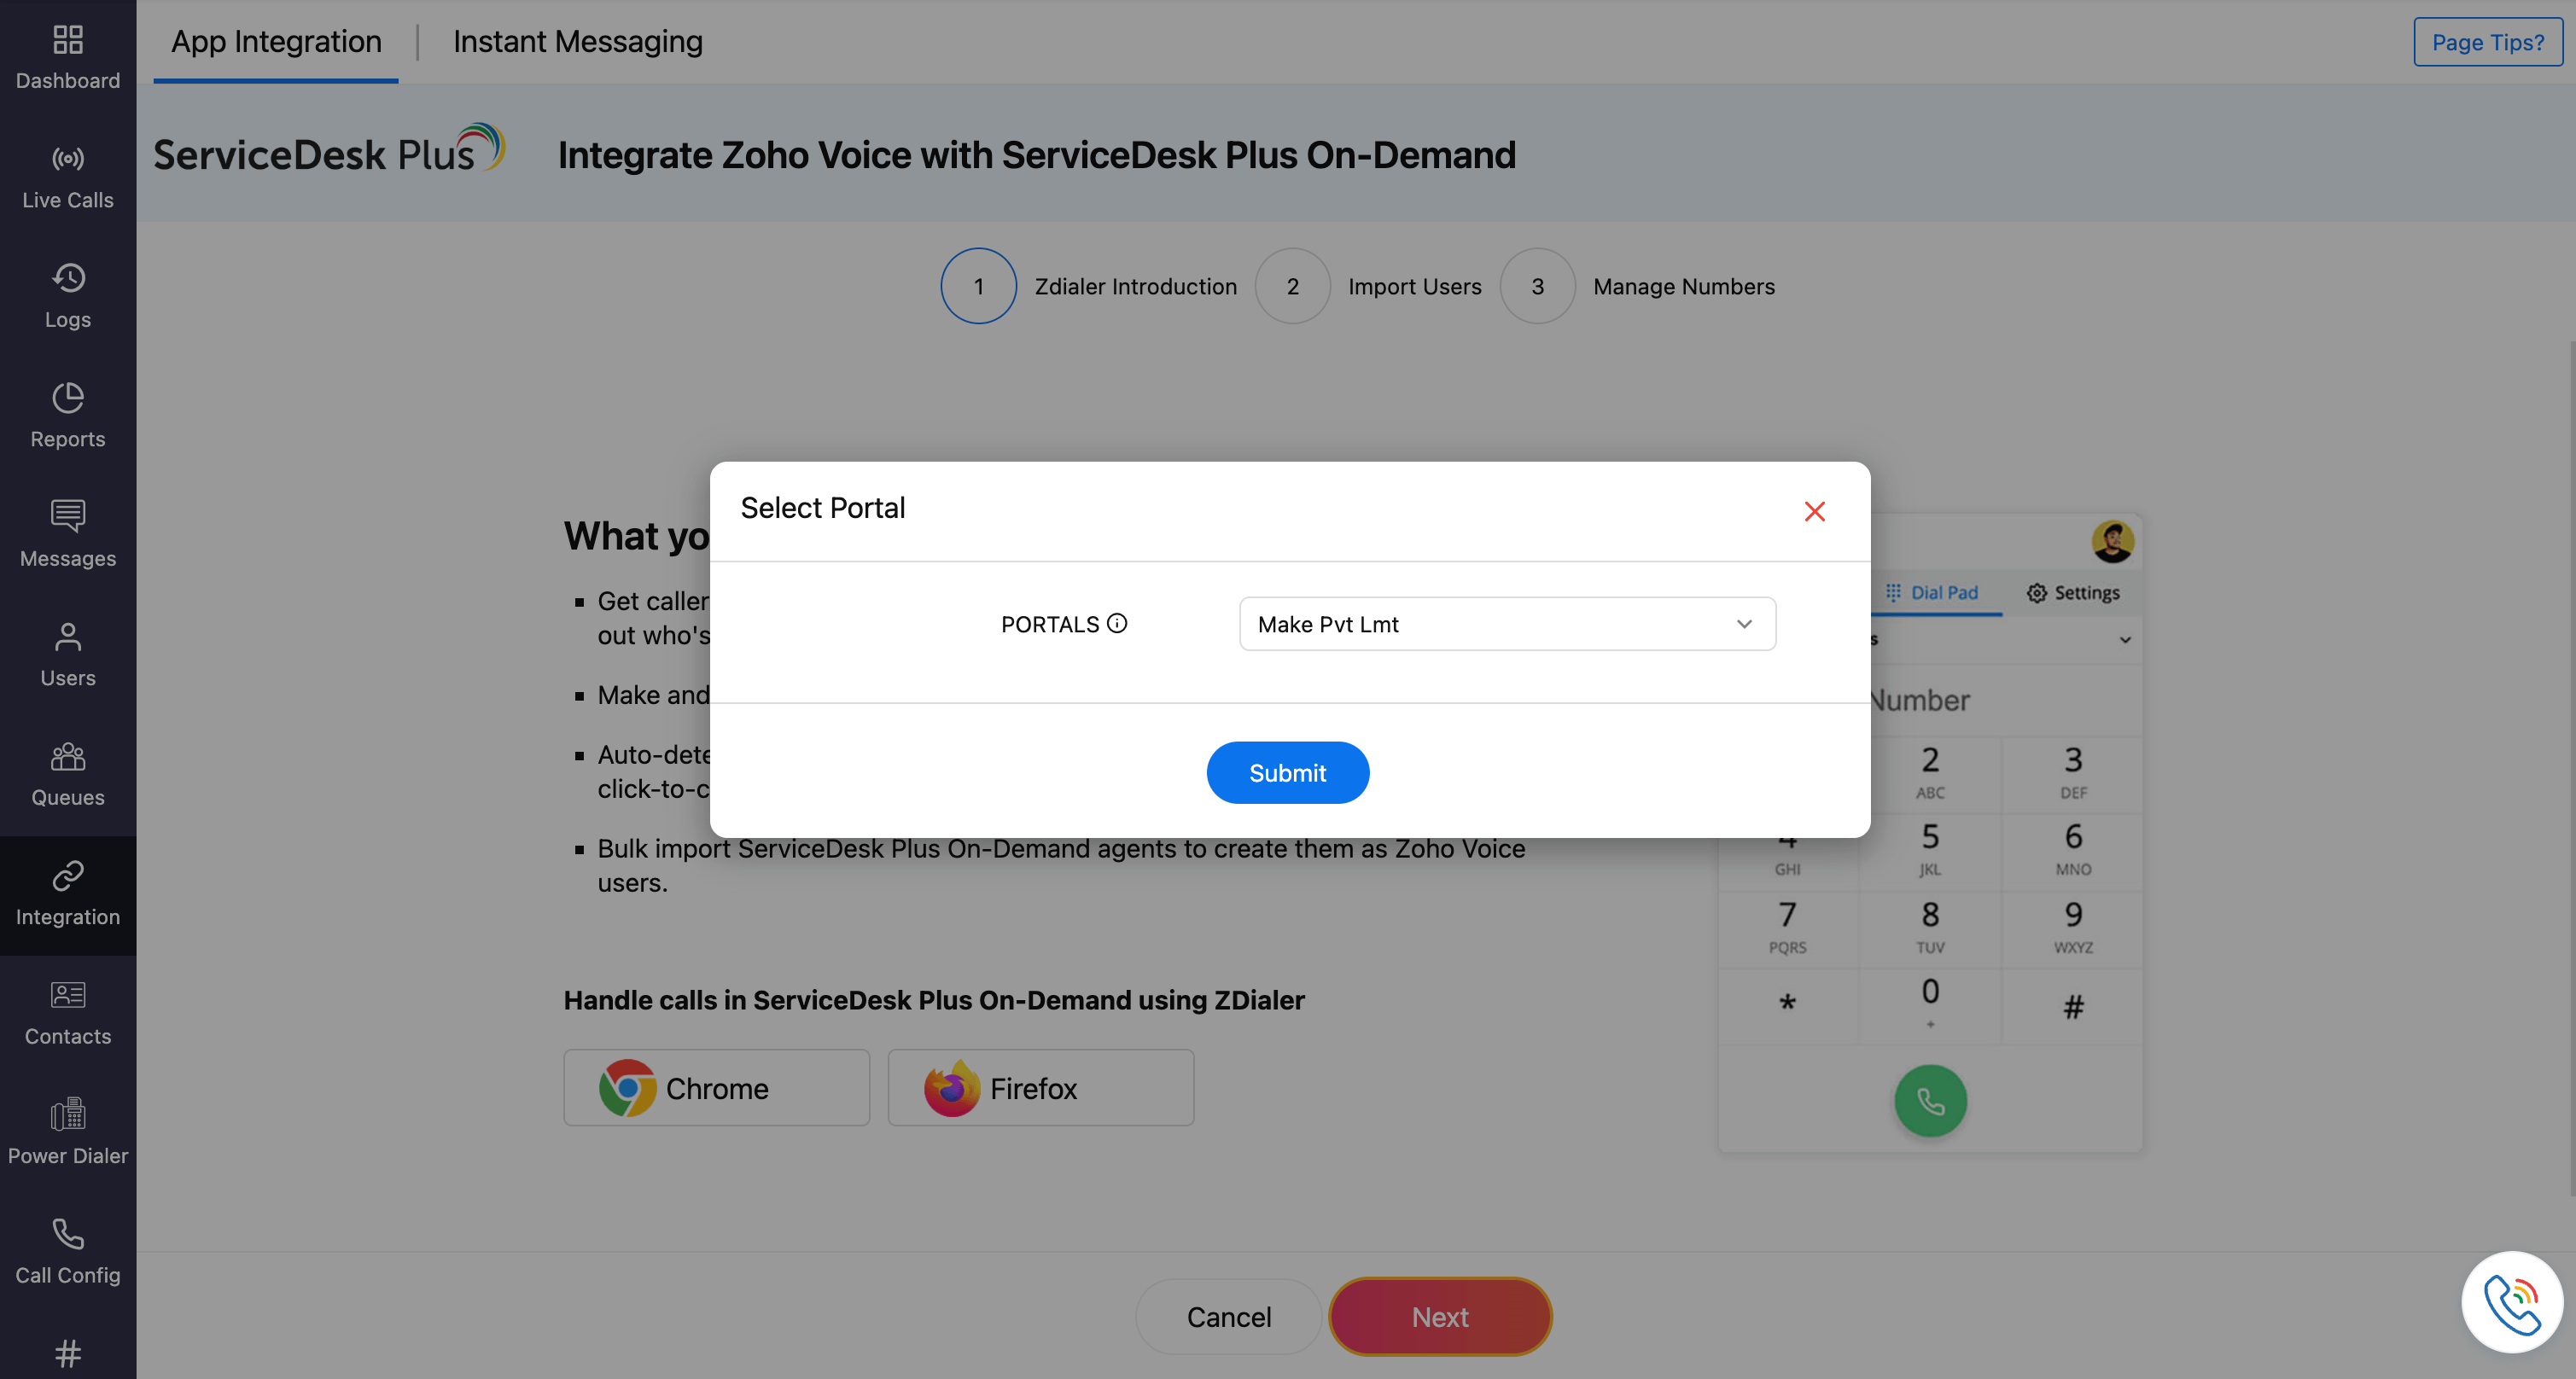Open the Queues section
Screen dimensions: 2576x1379
coord(67,773)
